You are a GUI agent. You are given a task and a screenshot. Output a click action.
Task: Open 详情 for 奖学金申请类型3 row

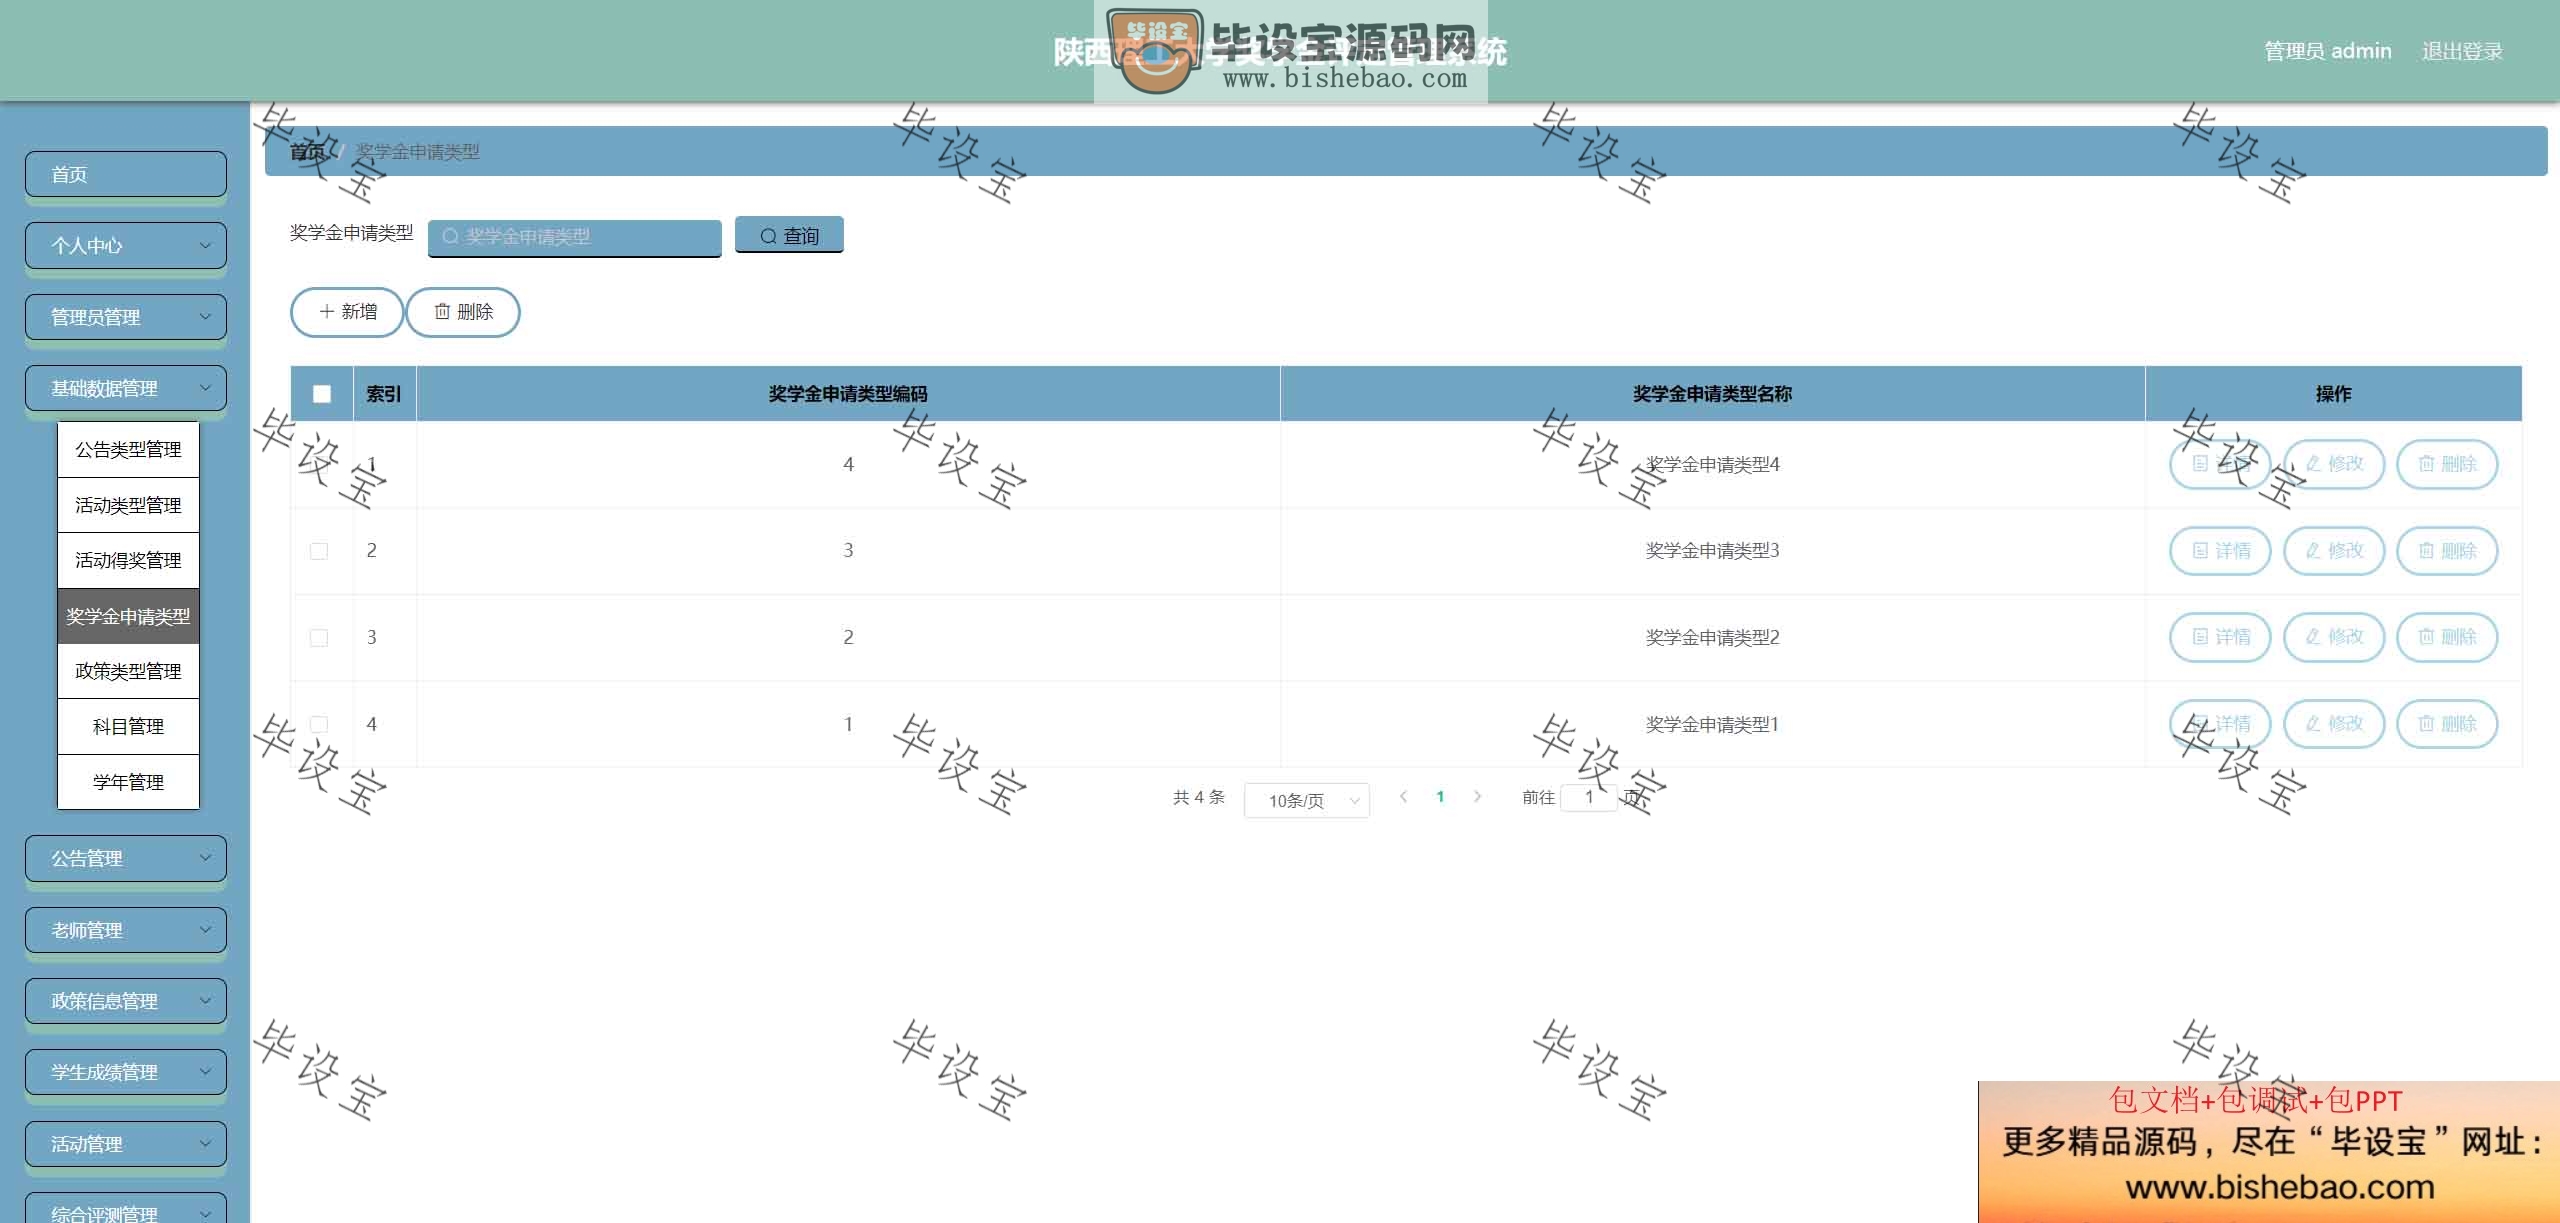pos(2220,551)
